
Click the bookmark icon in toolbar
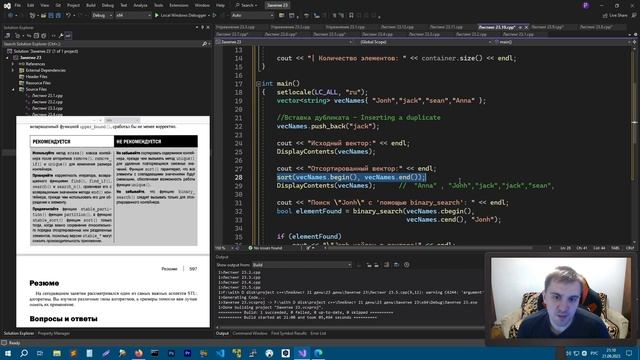point(351,16)
